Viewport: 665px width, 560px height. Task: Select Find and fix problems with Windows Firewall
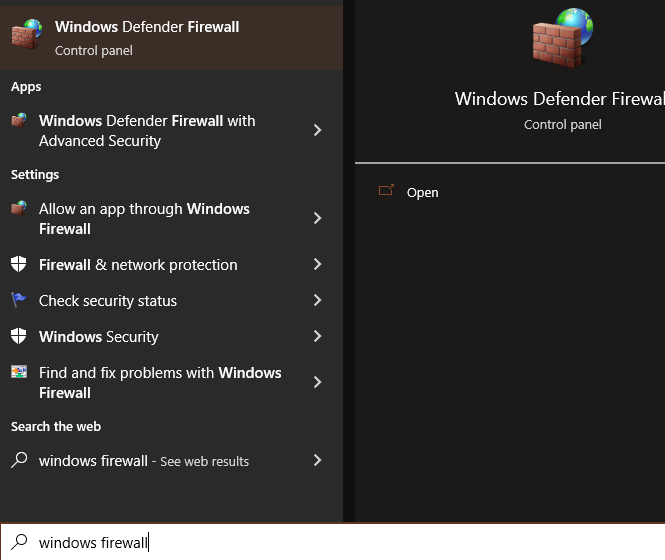pyautogui.click(x=160, y=382)
